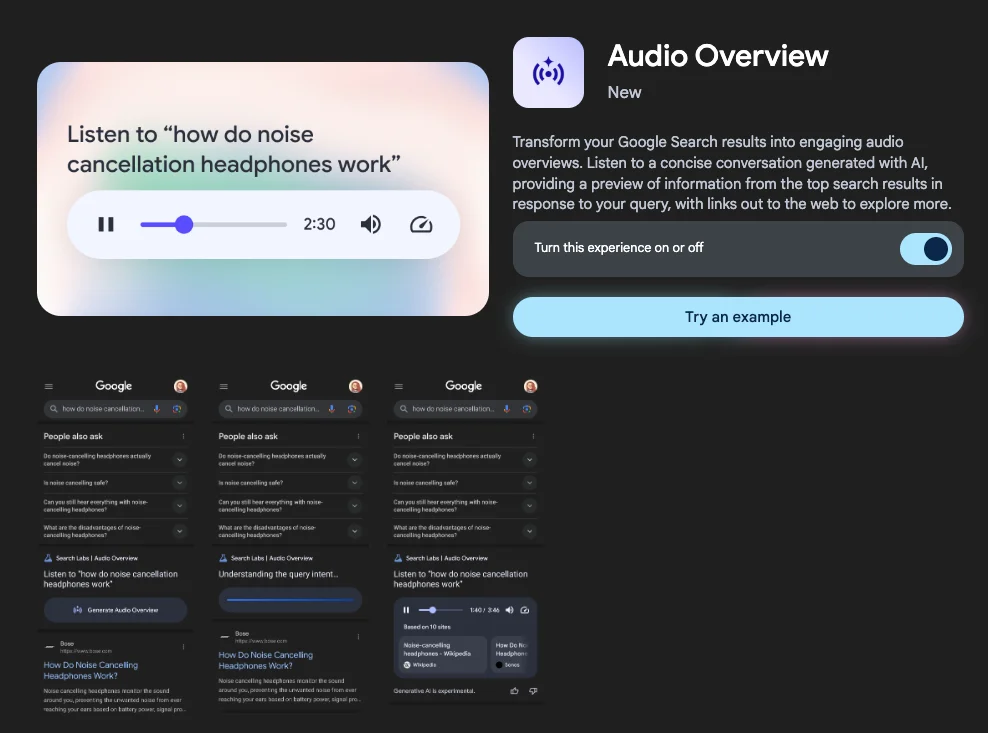Open Bose result options menu in left phone screenshot

coord(183,647)
